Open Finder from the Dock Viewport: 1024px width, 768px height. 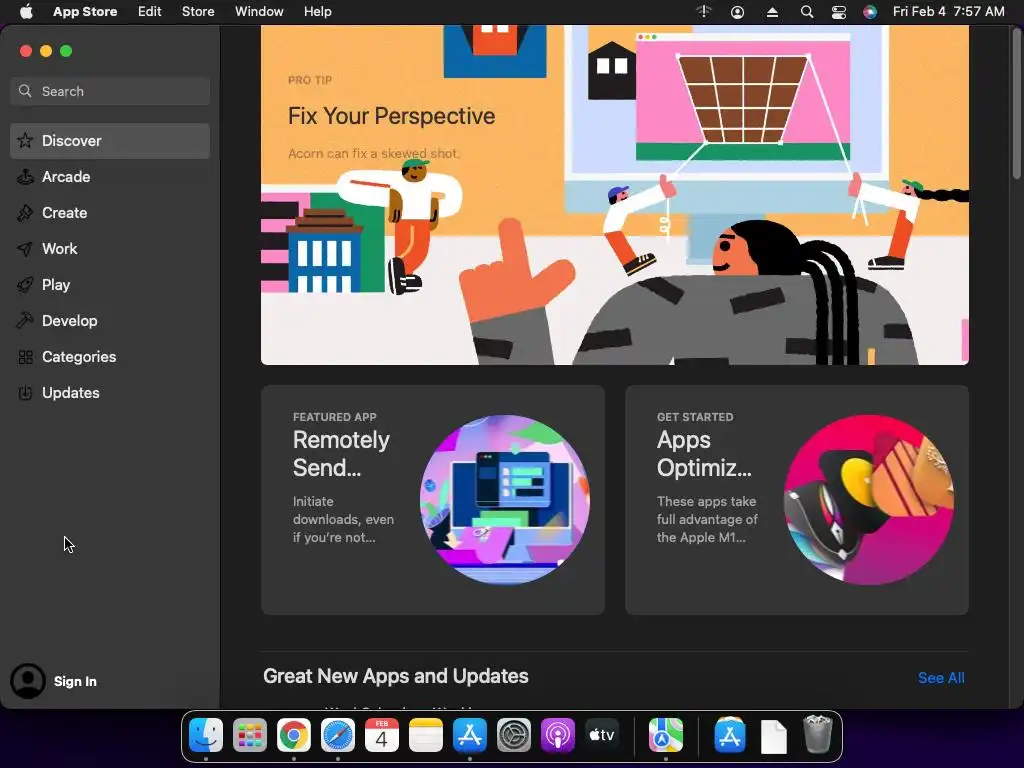[x=206, y=735]
